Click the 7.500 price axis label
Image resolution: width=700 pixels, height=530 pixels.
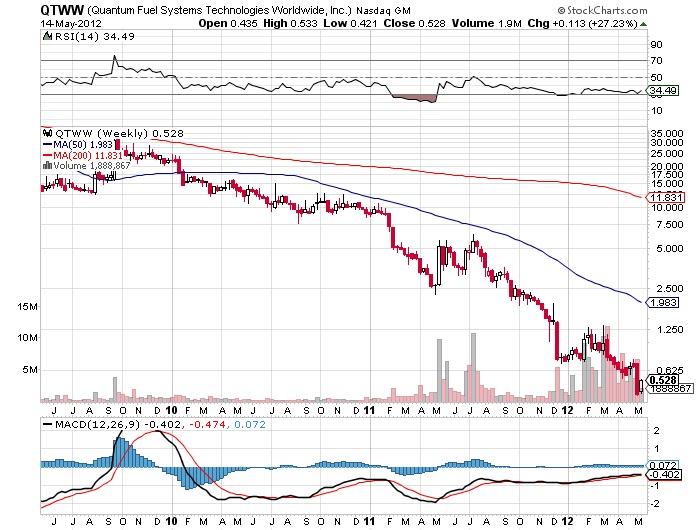pos(670,225)
